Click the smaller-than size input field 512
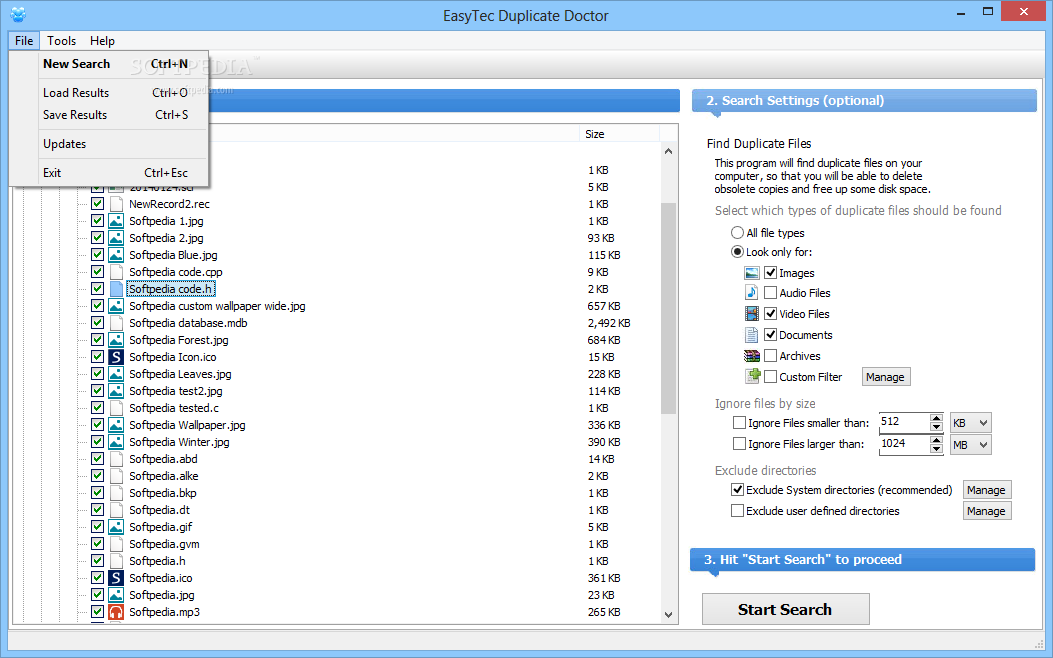1053x658 pixels. pos(904,422)
